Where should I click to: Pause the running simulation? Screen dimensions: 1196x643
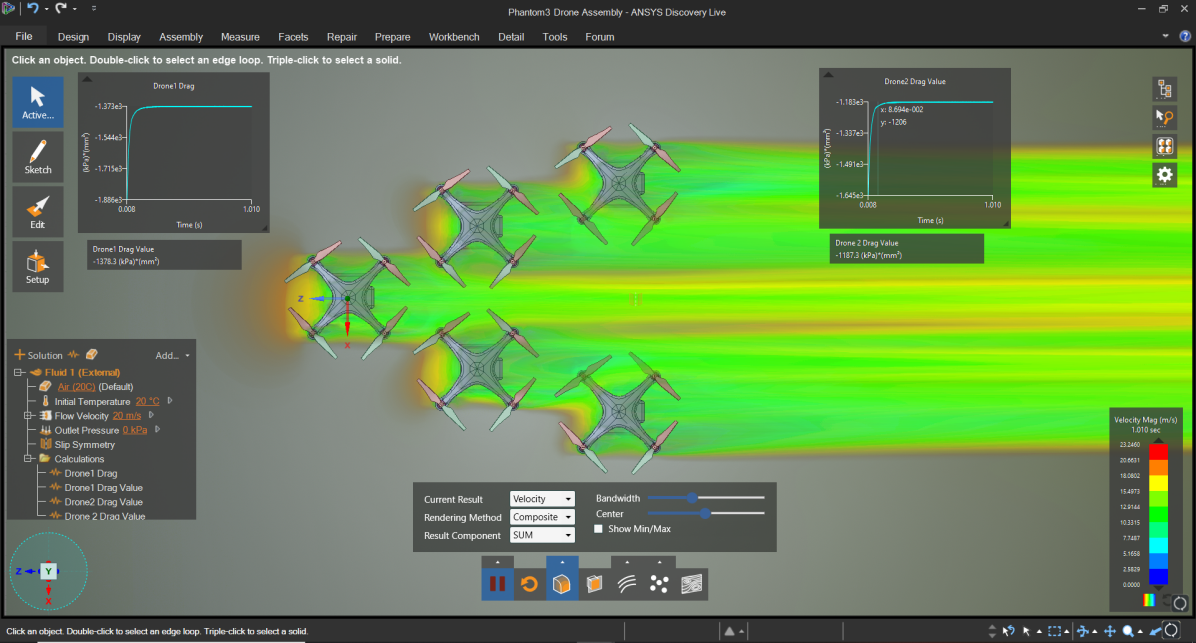click(x=497, y=584)
